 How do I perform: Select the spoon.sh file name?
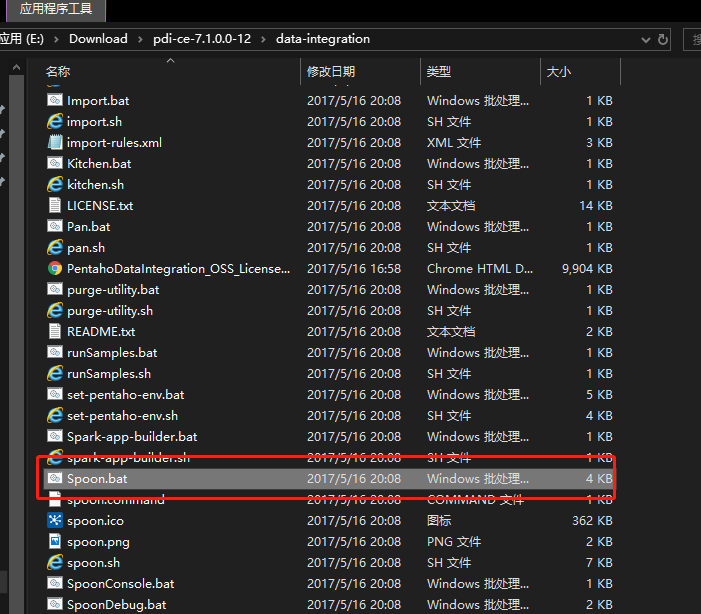click(93, 563)
